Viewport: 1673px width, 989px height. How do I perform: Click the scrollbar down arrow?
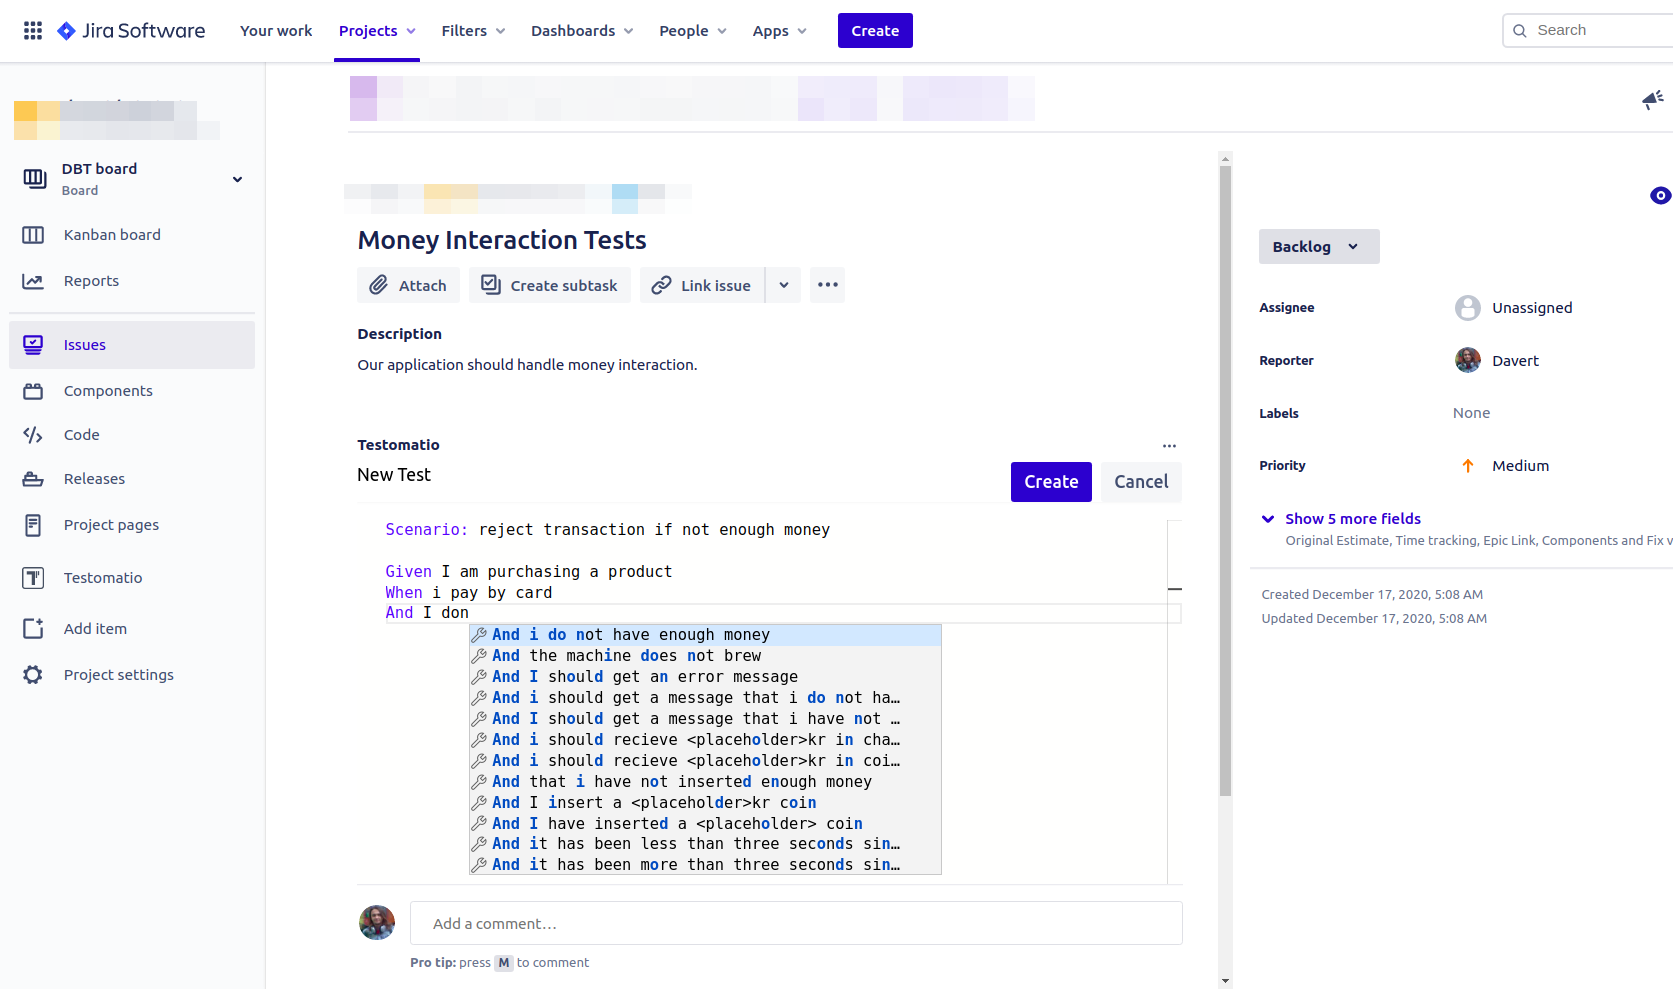(1225, 981)
